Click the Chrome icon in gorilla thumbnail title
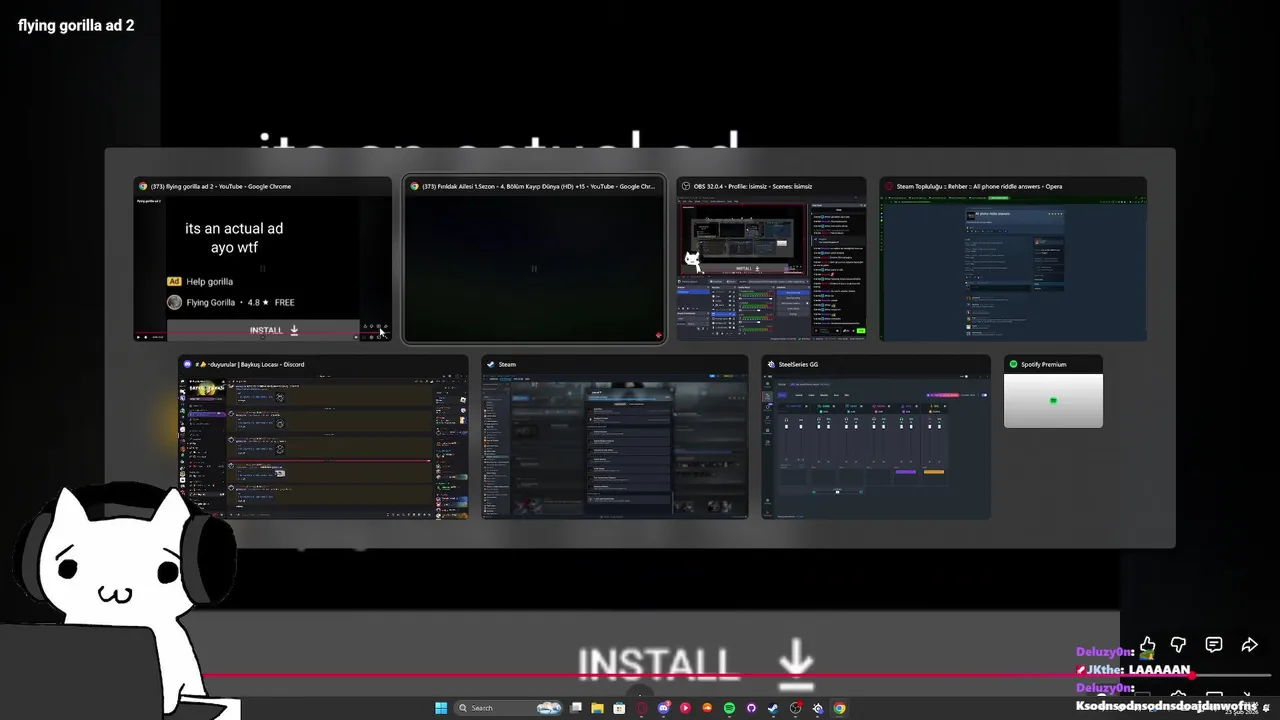This screenshot has width=1280, height=720. coord(143,186)
